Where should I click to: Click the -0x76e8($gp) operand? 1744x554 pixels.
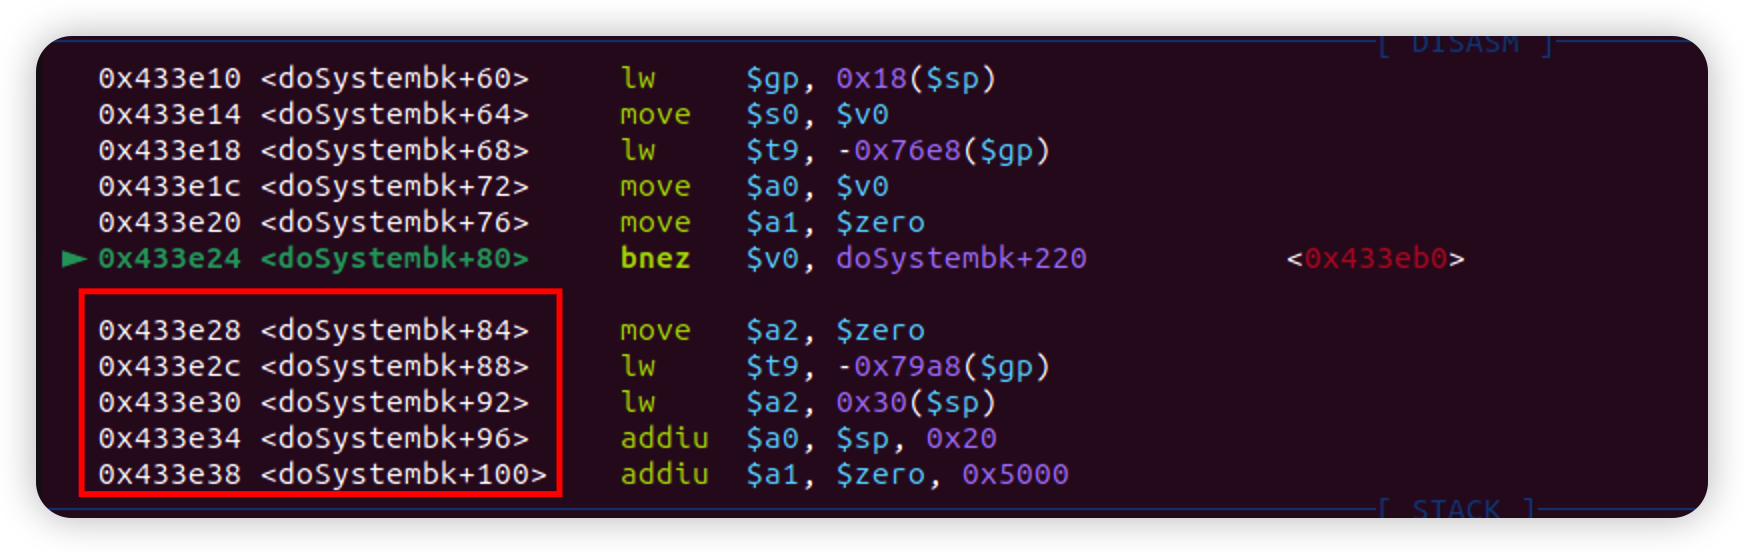(x=943, y=151)
